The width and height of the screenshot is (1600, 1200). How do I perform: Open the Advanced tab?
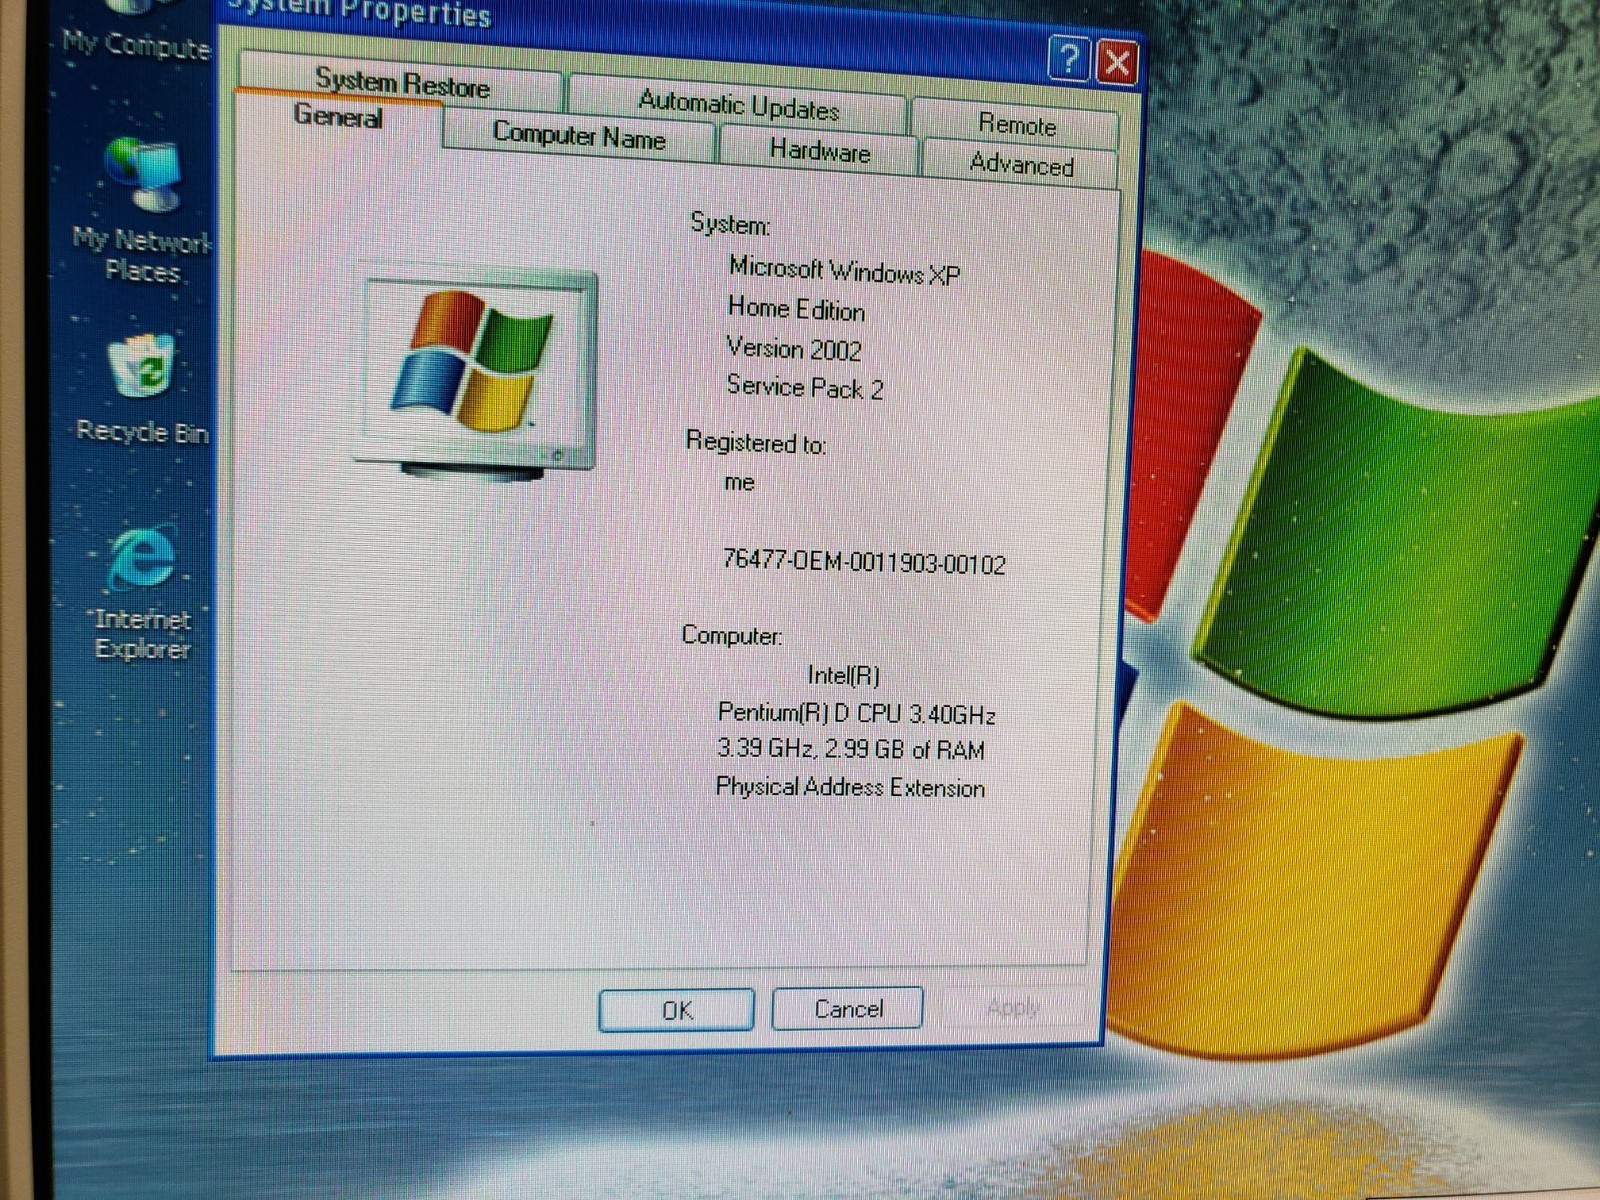(x=1021, y=164)
